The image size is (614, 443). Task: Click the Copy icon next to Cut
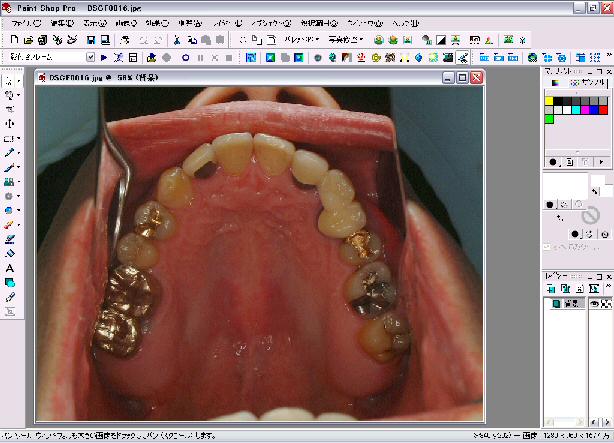coord(192,40)
